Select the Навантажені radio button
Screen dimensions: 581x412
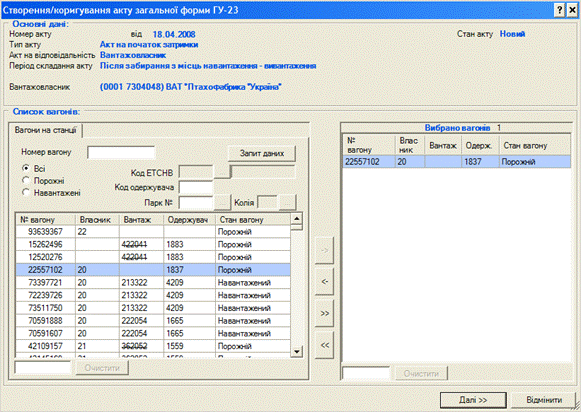click(x=26, y=192)
